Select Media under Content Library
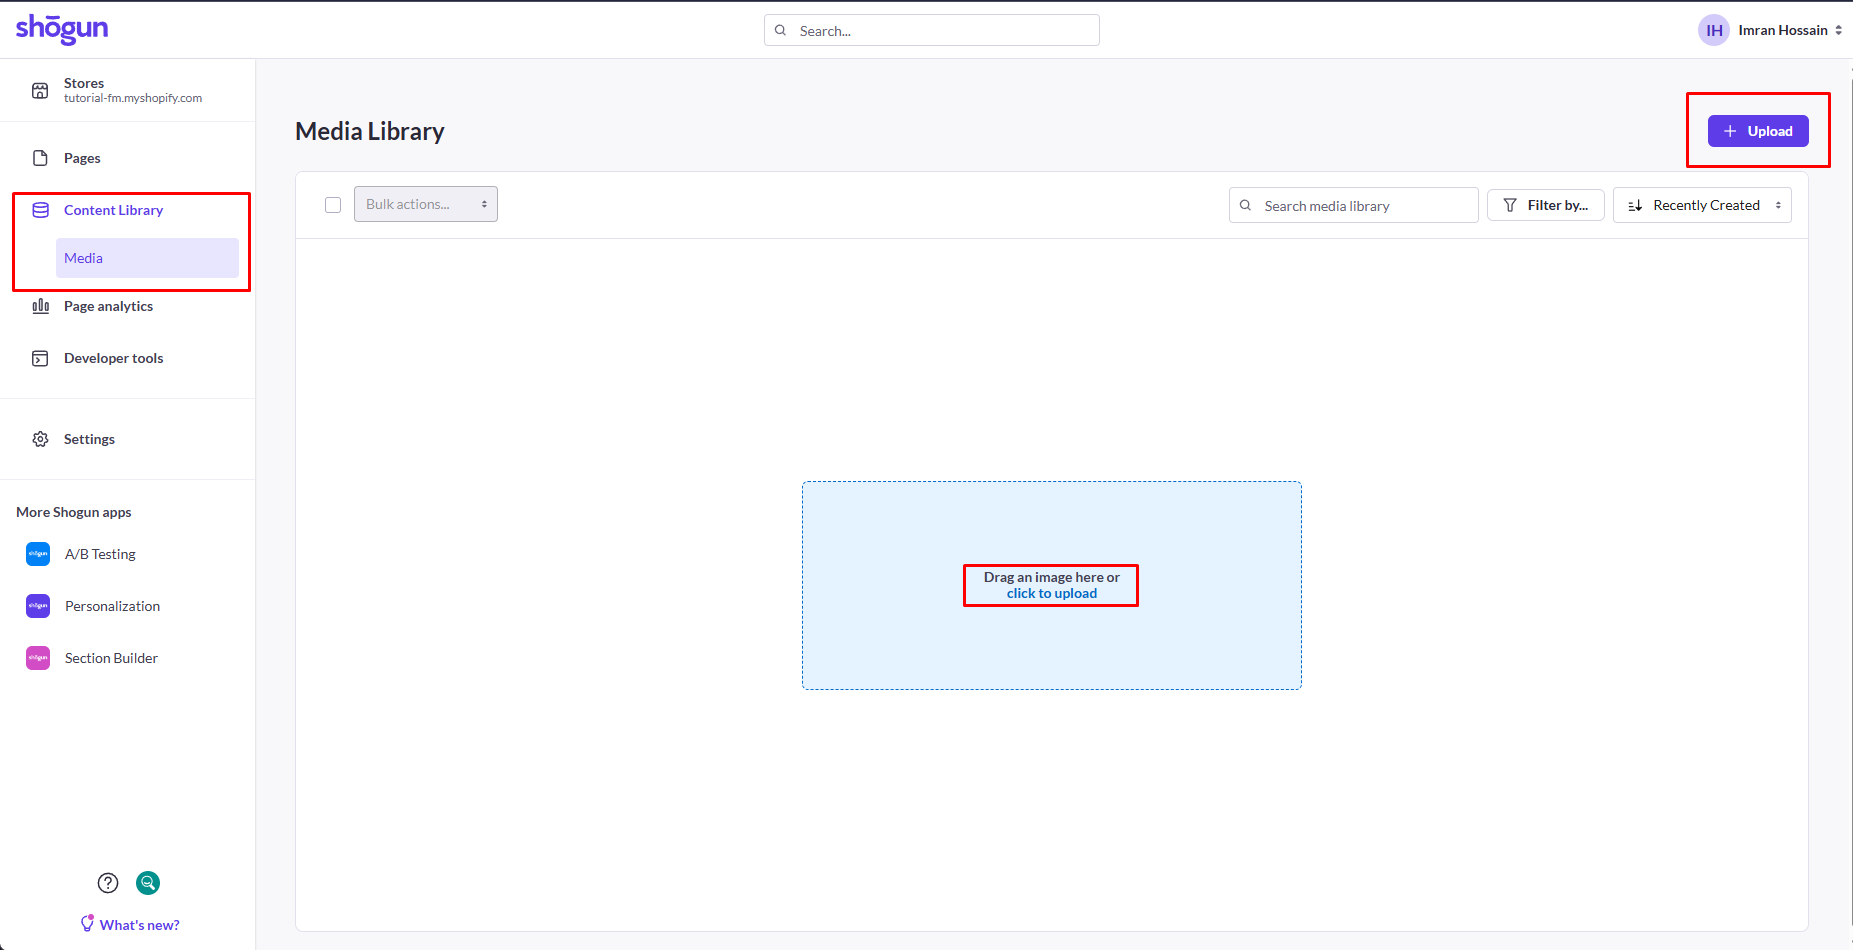Screen dimensions: 1853x950 click(x=147, y=258)
